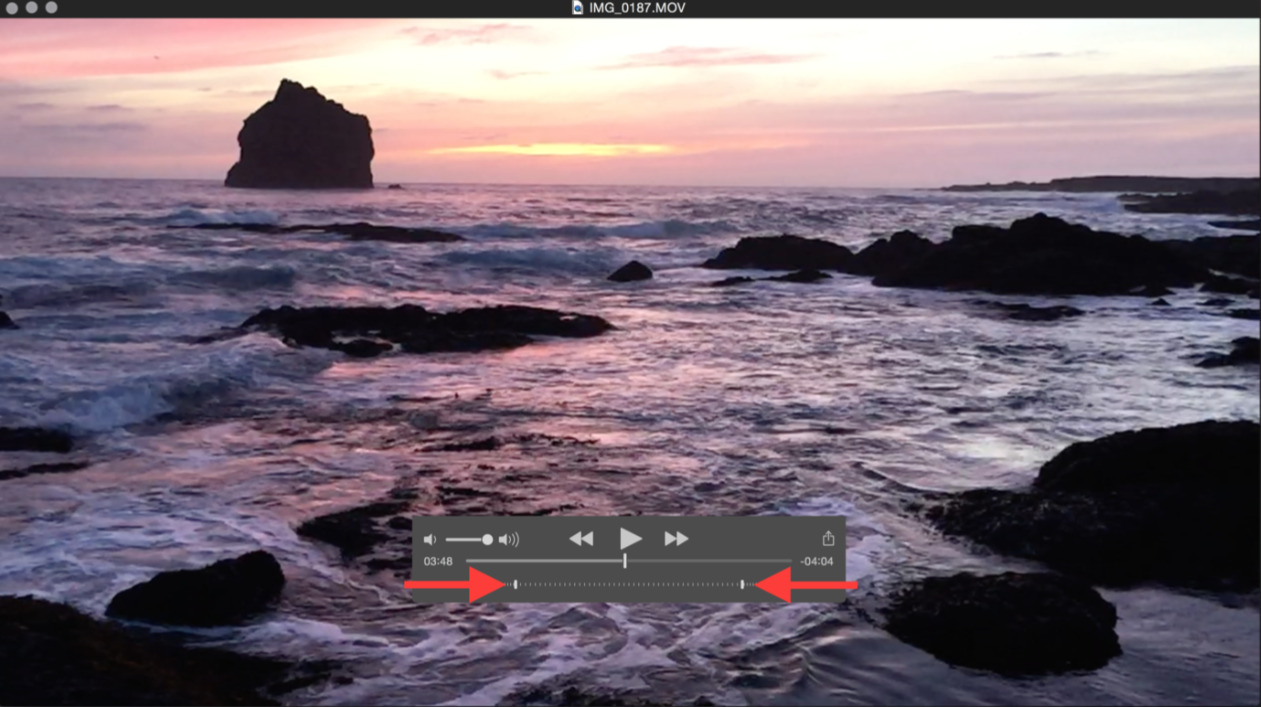1261x707 pixels.
Task: Zoom the player window to full screen
Action: [x=51, y=8]
